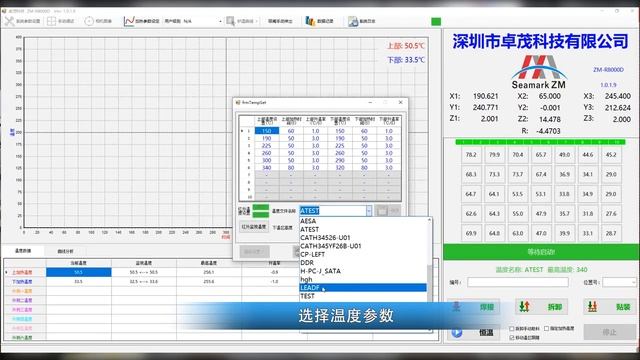Select highlighted 150 cell in dialog table

tap(267, 131)
